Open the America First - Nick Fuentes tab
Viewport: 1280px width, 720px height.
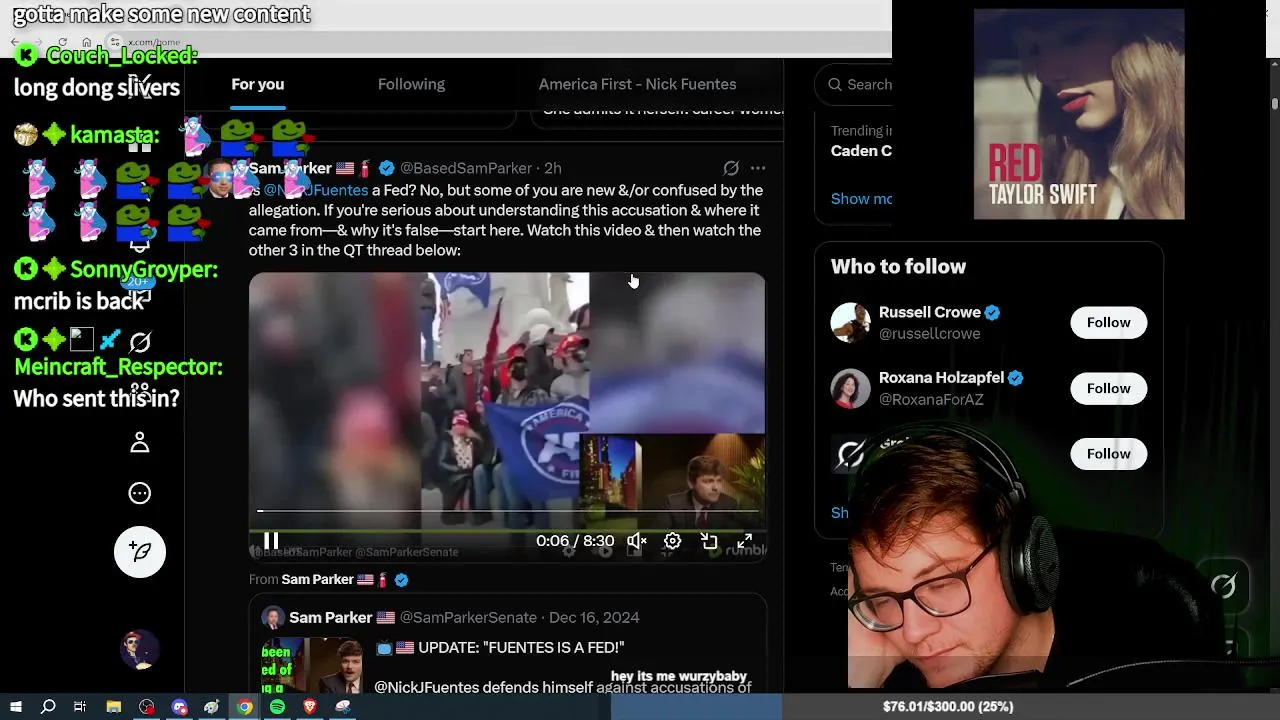(x=637, y=84)
